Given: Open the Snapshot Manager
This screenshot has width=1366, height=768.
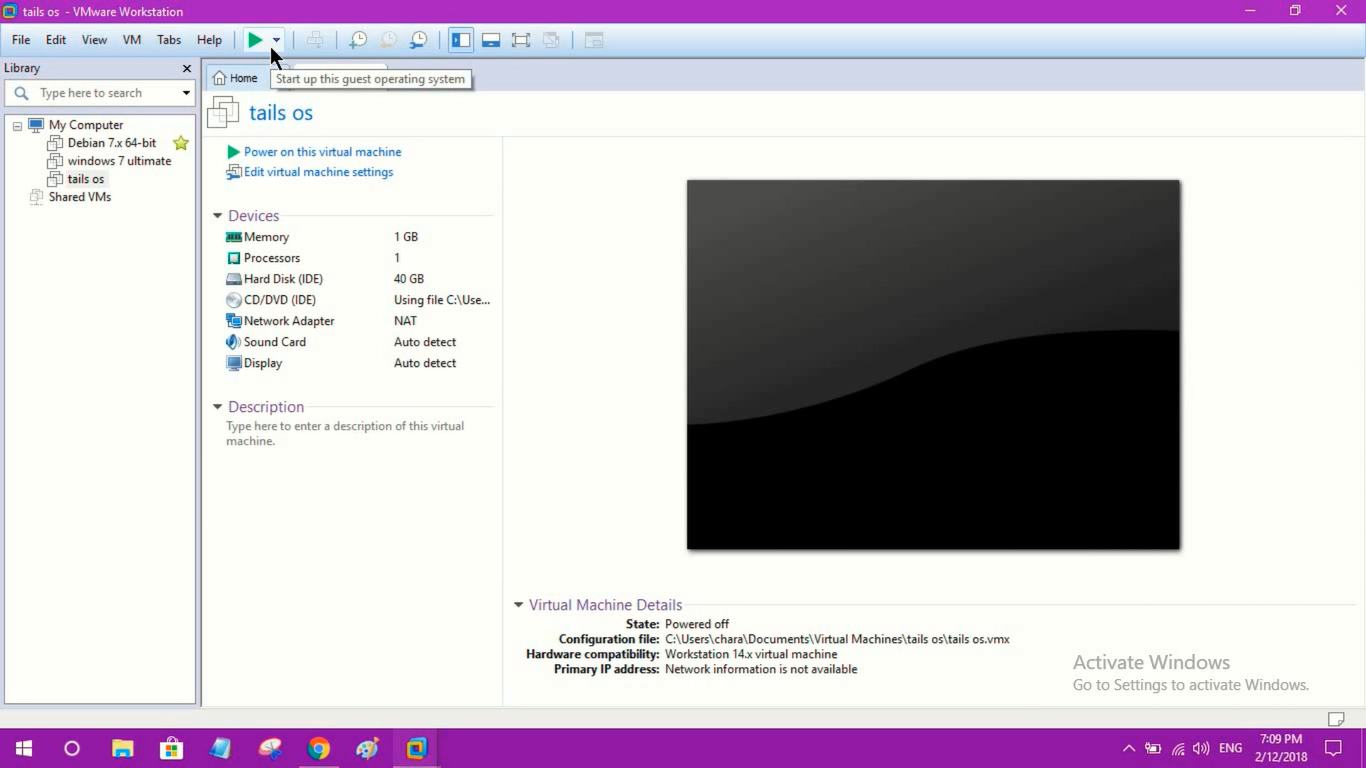Looking at the screenshot, I should (x=418, y=39).
